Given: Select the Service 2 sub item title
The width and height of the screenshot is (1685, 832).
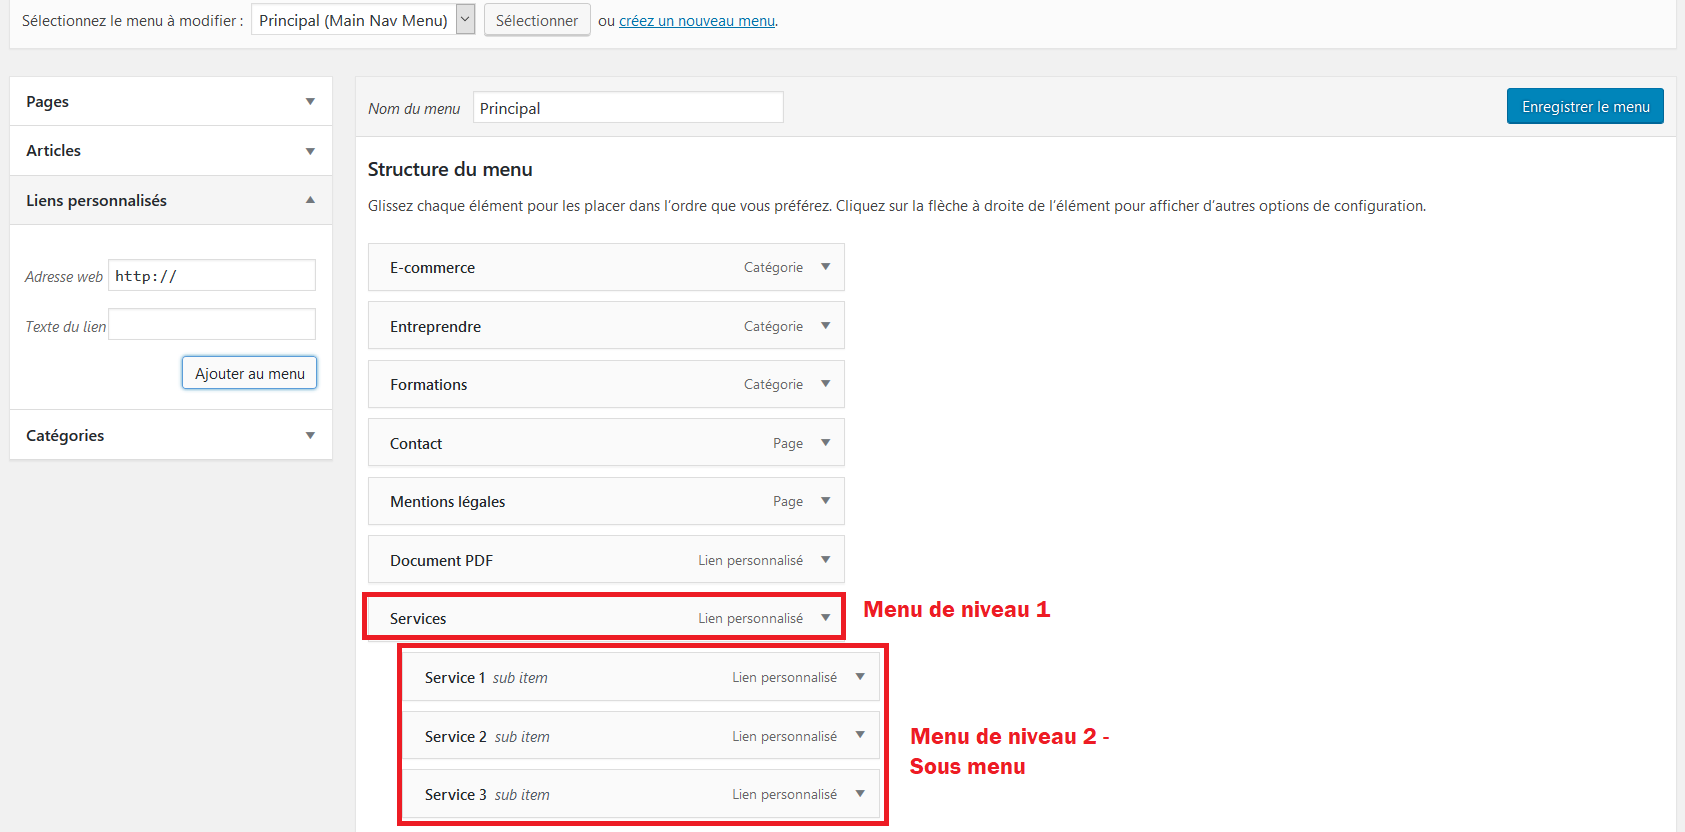Looking at the screenshot, I should pos(456,737).
